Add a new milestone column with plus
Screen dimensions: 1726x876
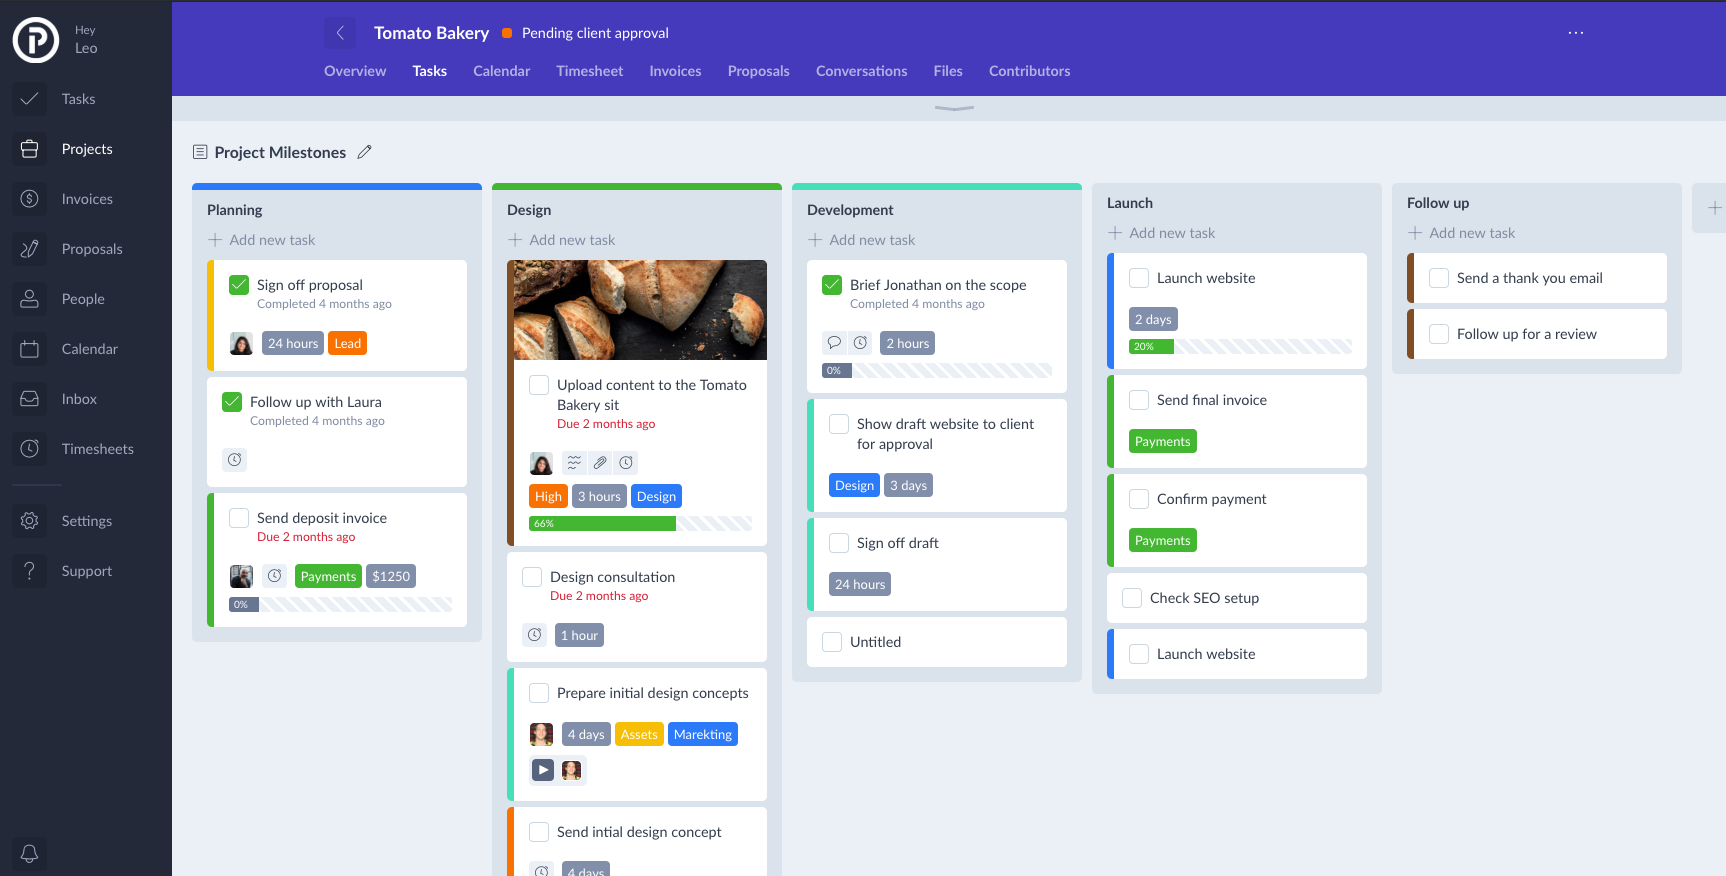(1714, 208)
